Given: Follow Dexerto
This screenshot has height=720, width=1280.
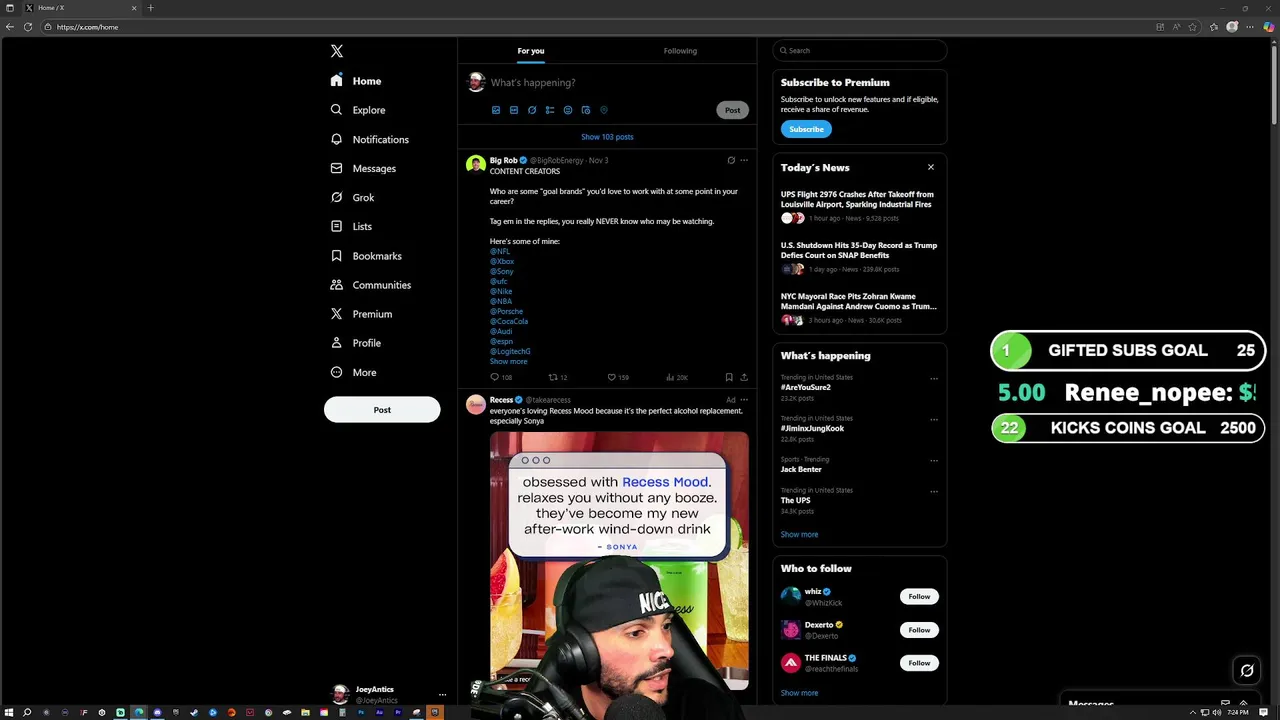Looking at the screenshot, I should coord(919,630).
